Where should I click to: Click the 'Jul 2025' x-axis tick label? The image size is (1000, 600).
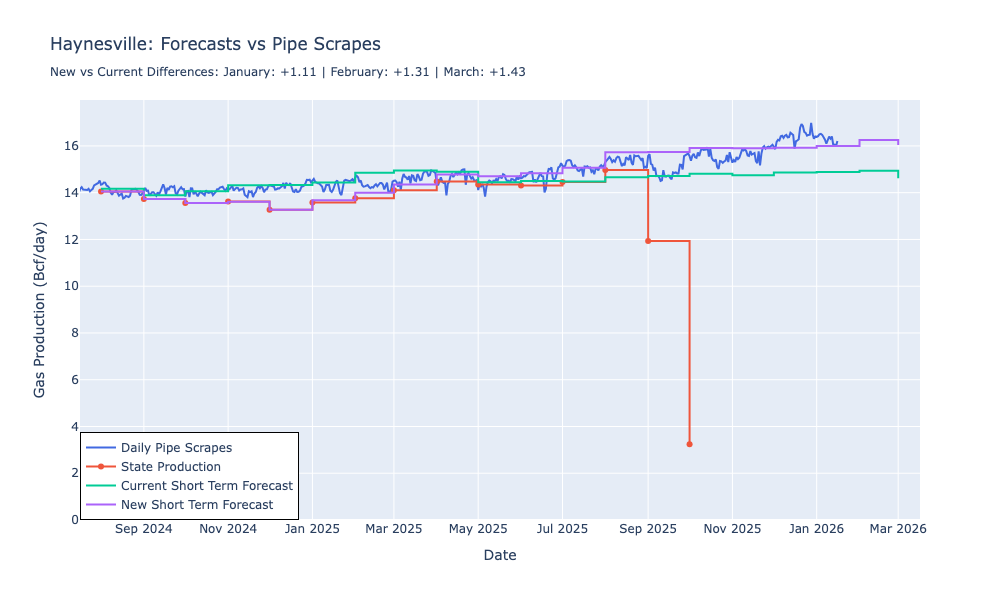click(561, 528)
